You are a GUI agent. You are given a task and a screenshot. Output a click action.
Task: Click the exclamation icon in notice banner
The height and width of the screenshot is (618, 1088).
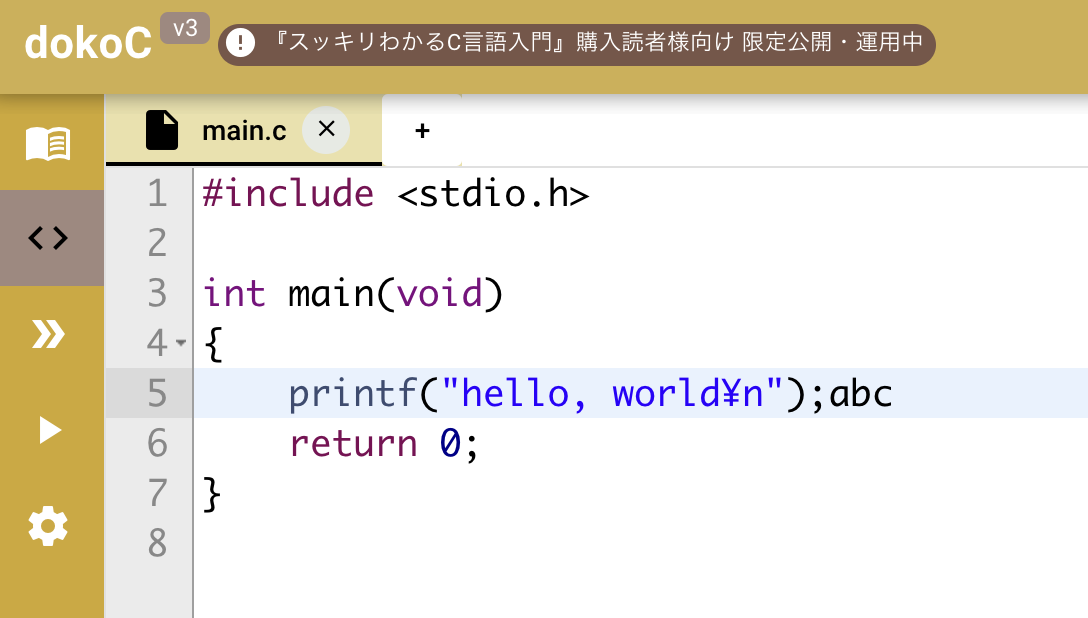(x=241, y=44)
